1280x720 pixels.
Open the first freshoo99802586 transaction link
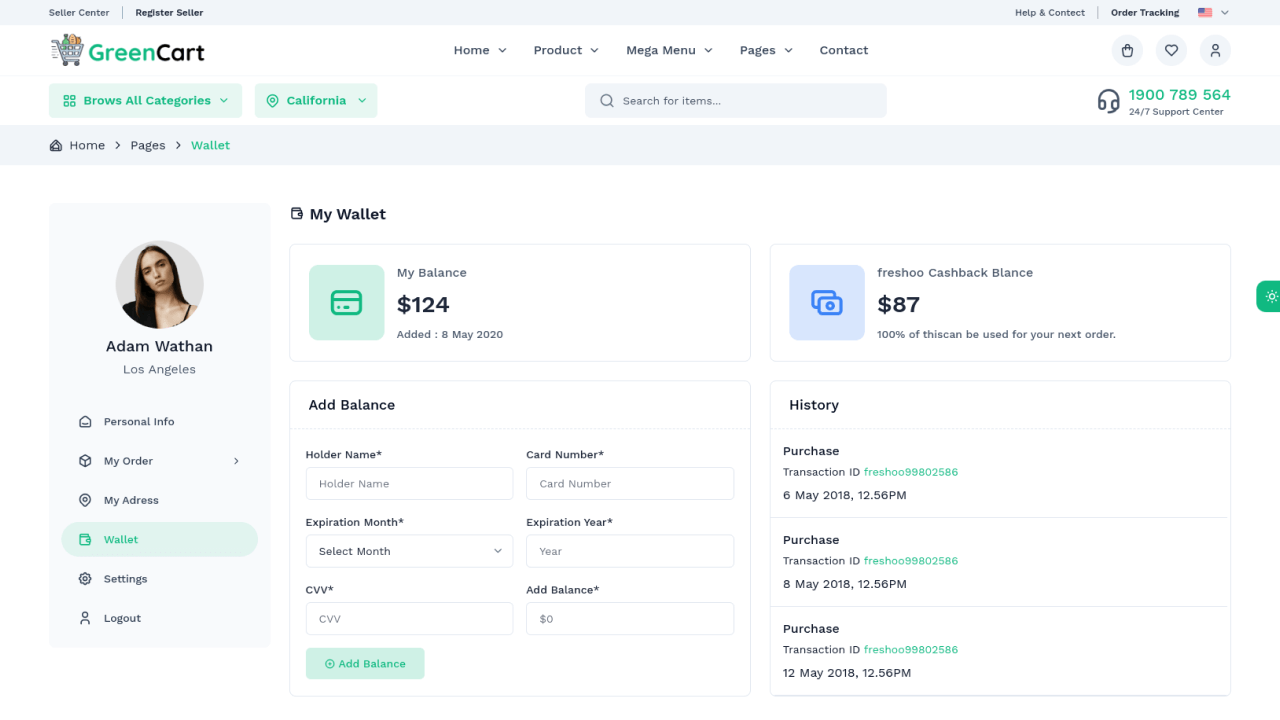tap(911, 472)
